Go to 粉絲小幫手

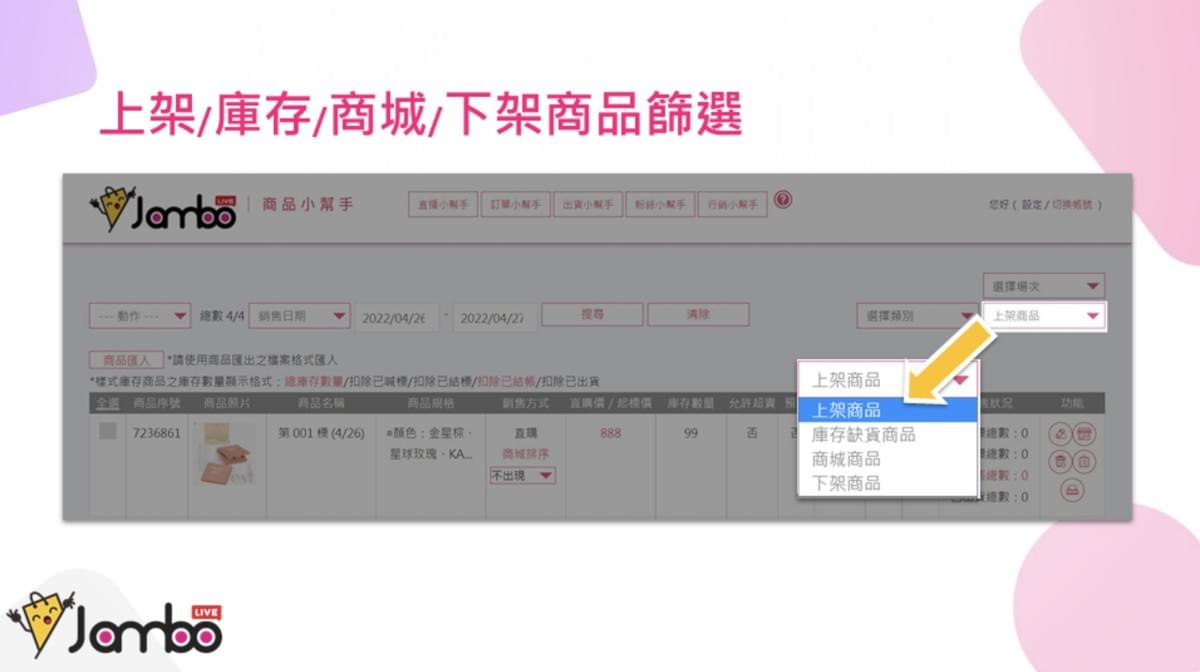point(660,204)
